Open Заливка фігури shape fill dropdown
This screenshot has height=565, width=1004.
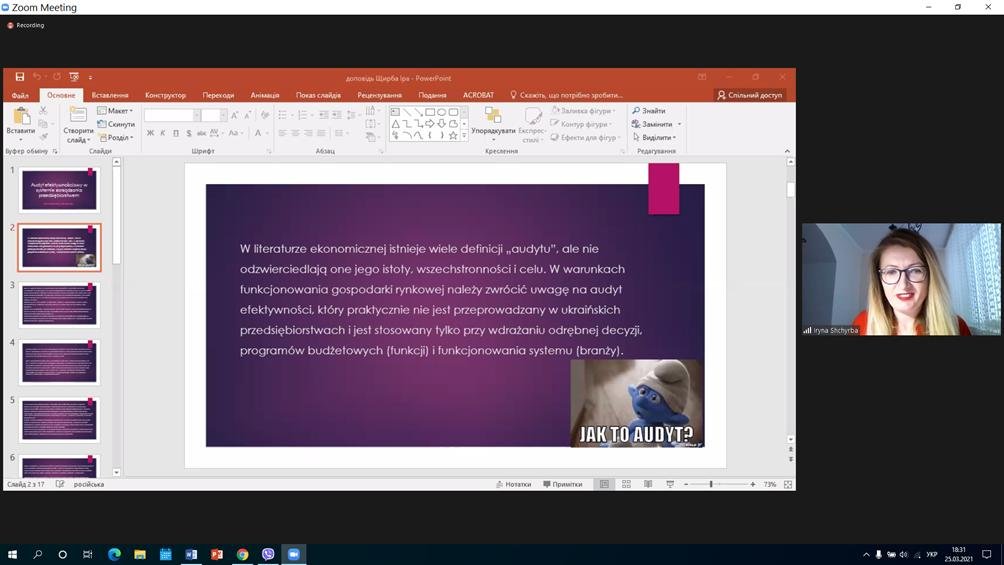pos(583,111)
